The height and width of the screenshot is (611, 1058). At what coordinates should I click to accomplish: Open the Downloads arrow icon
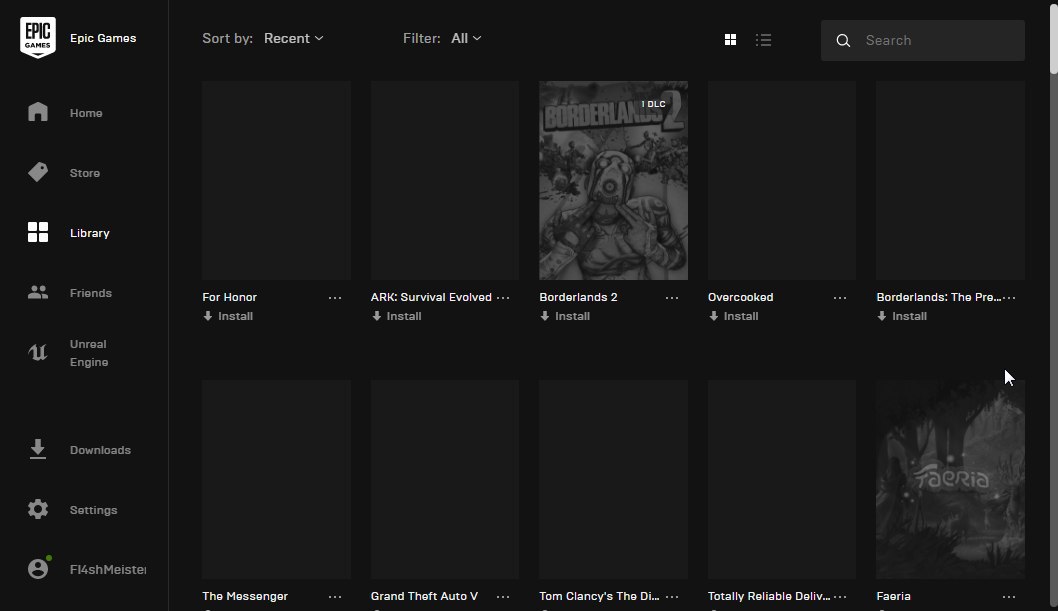click(38, 449)
